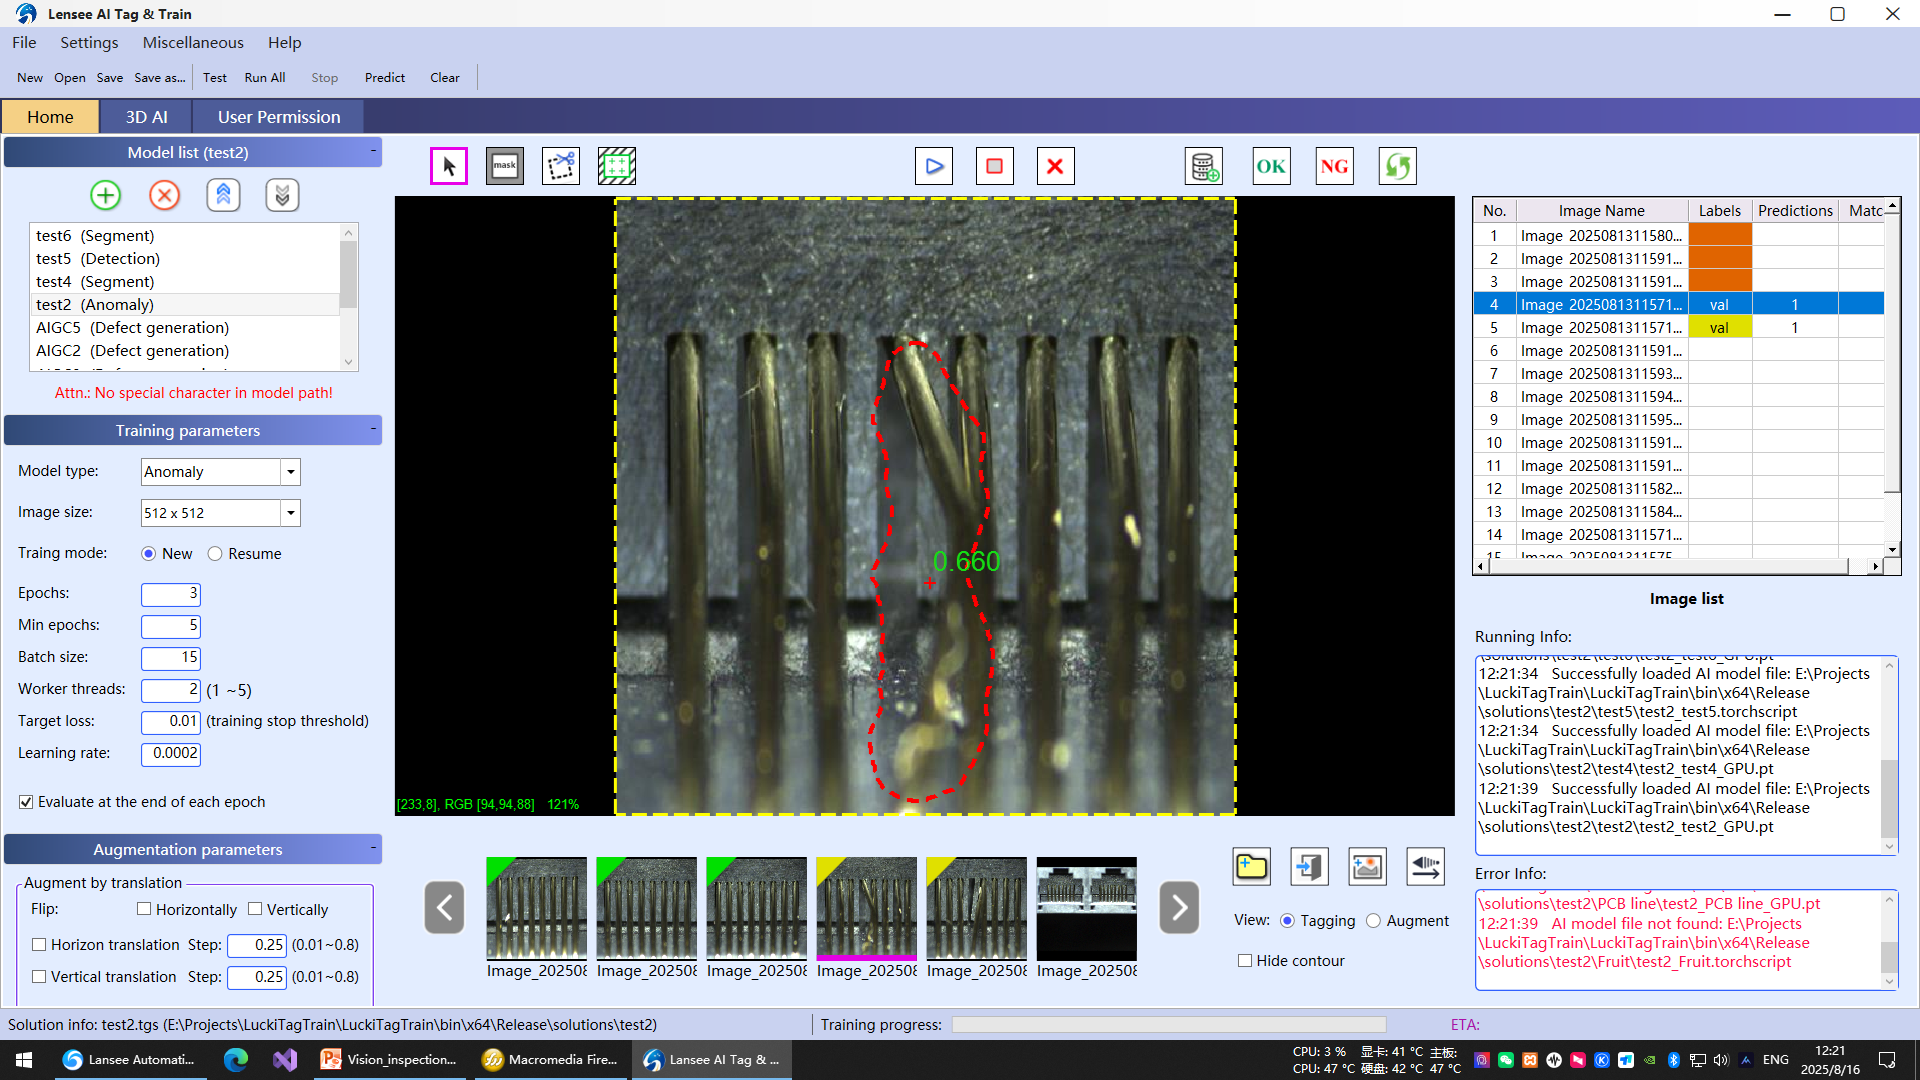Click the orange label cell in row 1
Image resolution: width=1920 pixels, height=1080 pixels.
point(1719,236)
